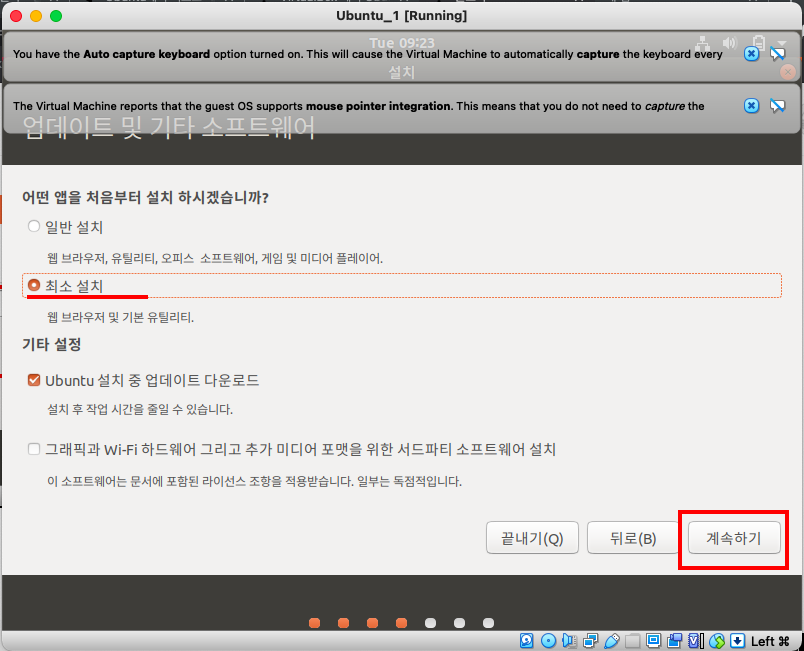The image size is (804, 651).
Task: Click the 웹 브라우저 및 기본 유틸리티 description
Action: [x=120, y=317]
